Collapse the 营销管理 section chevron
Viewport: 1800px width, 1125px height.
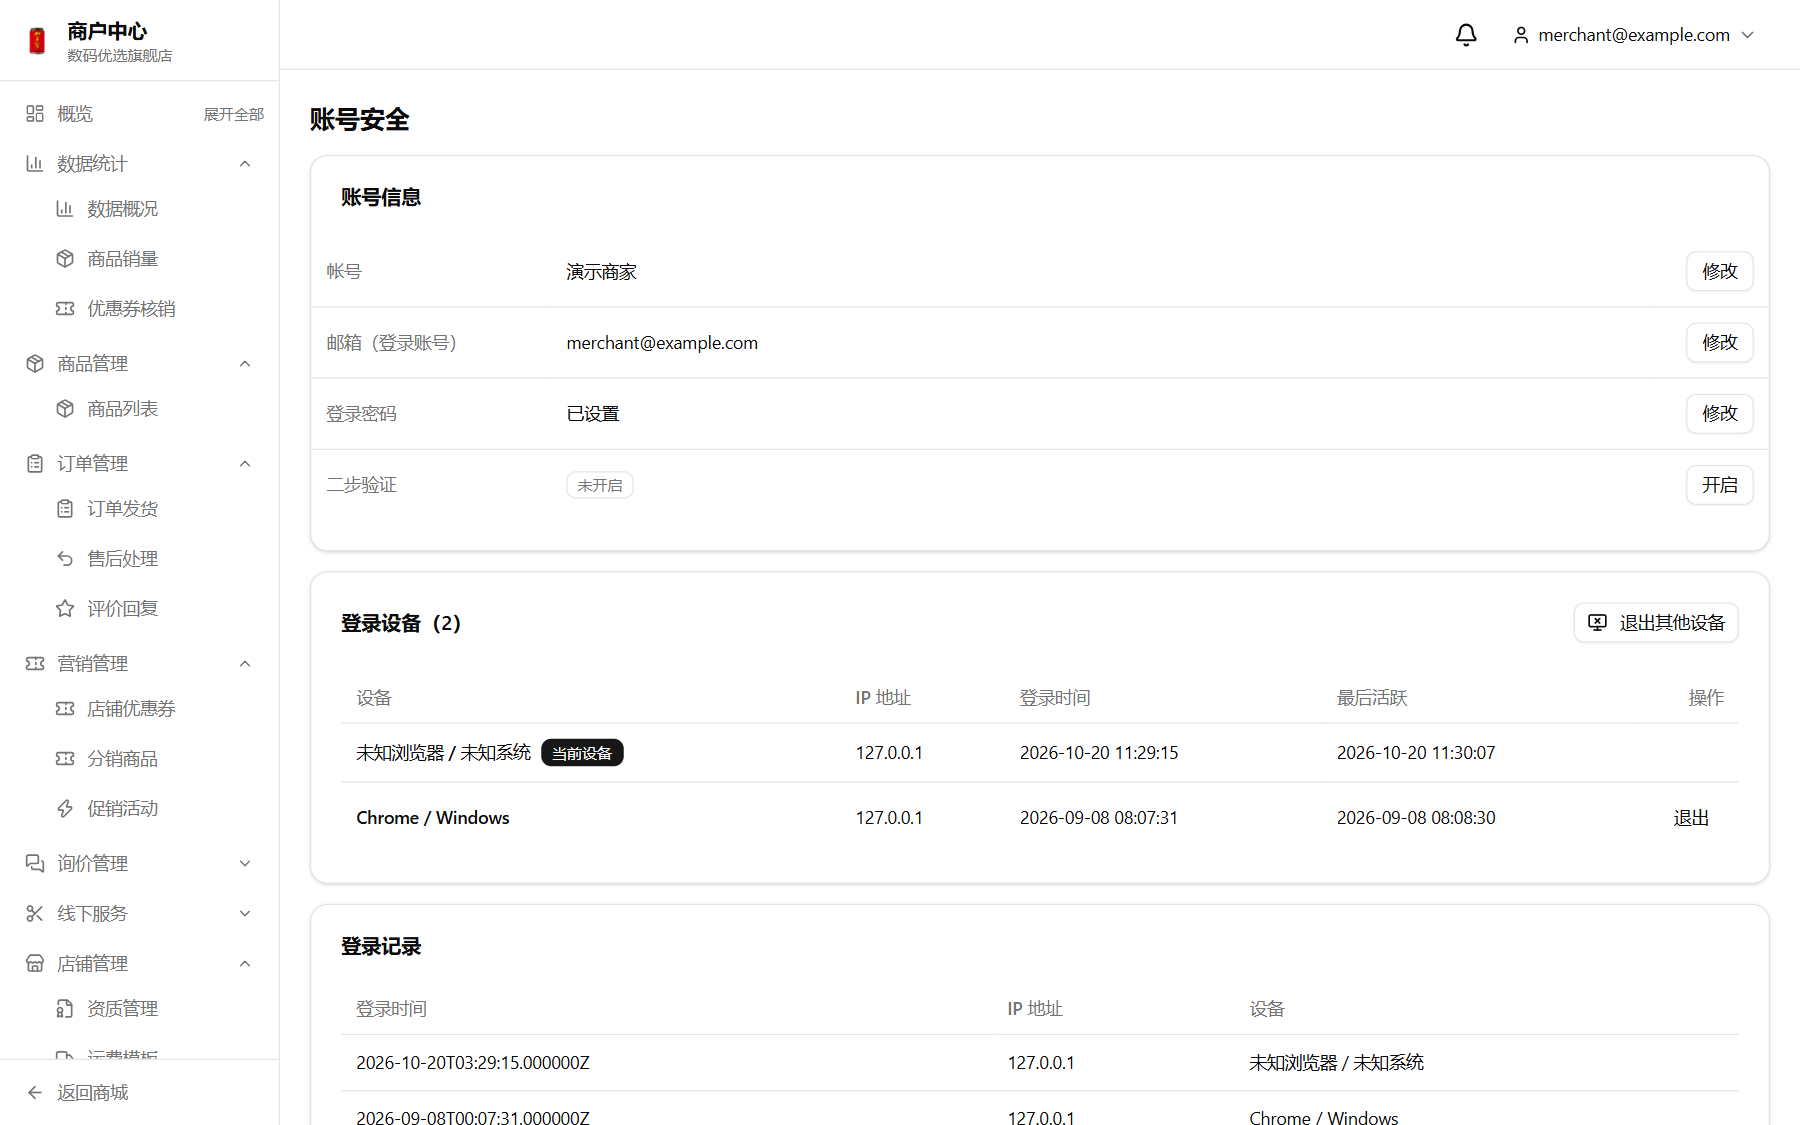245,664
